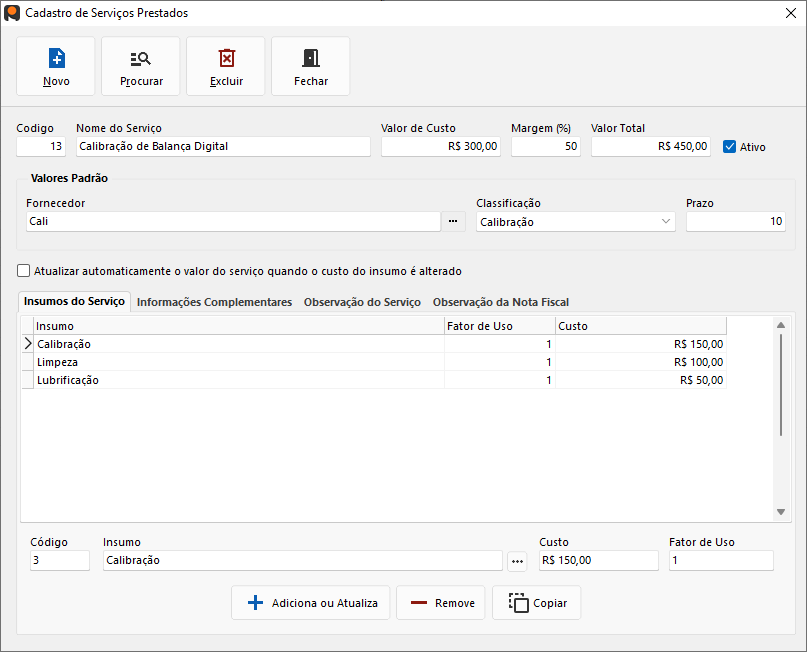This screenshot has width=807, height=652.
Task: Open the Observação do Serviço tab
Action: (362, 302)
